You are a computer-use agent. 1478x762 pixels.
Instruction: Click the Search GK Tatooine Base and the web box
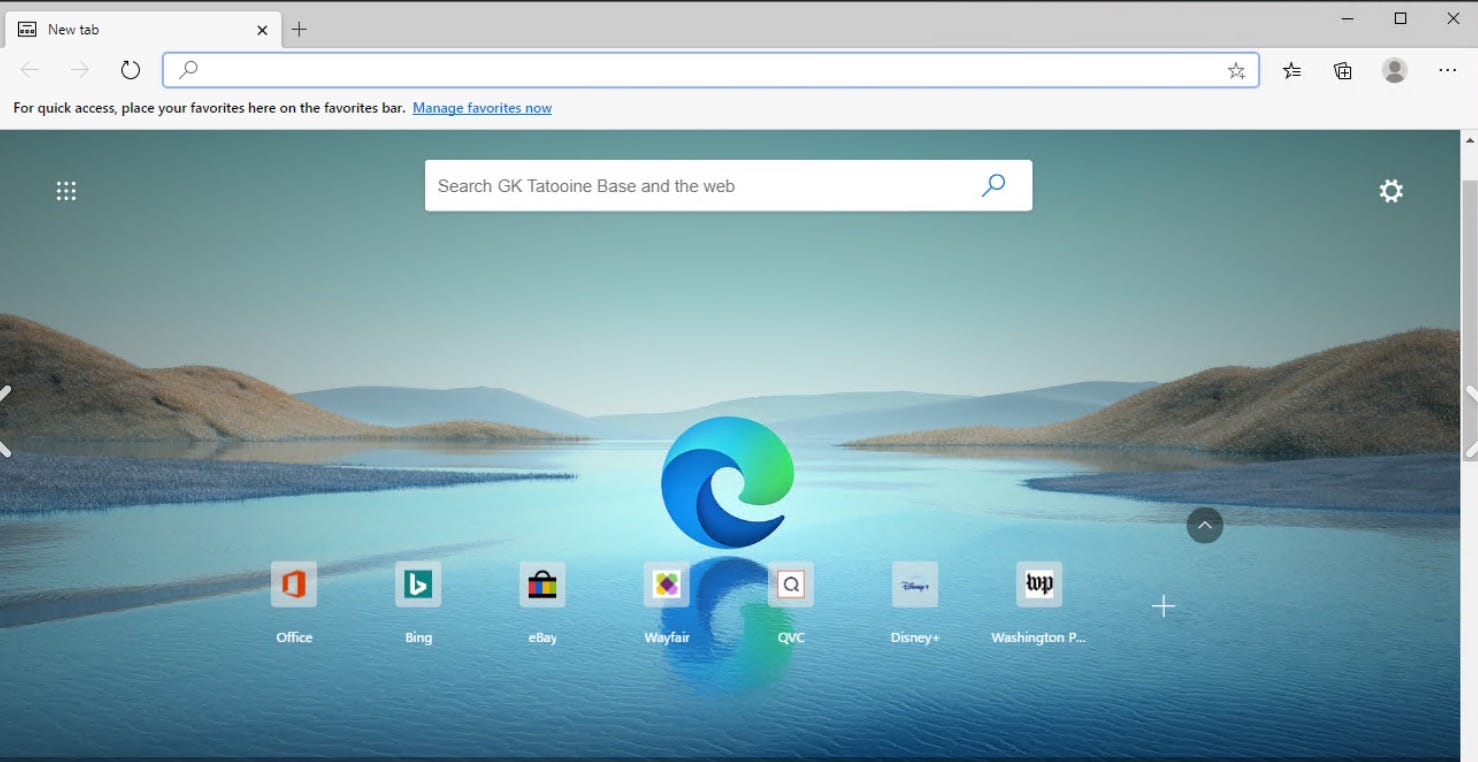[728, 186]
